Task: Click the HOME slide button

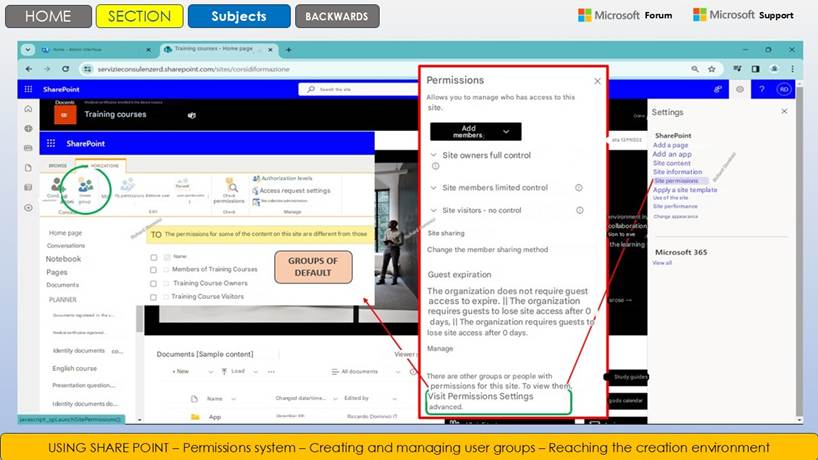Action: (x=48, y=16)
